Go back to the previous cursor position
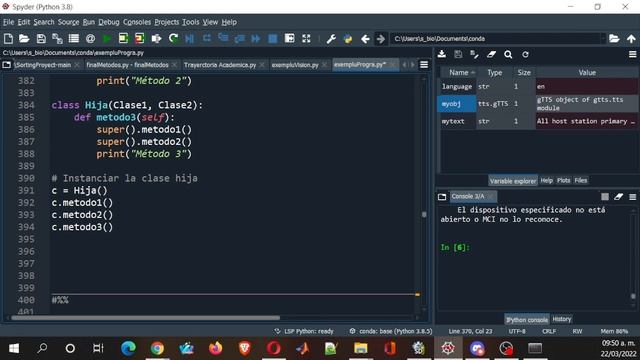The width and height of the screenshot is (640, 360). click(x=365, y=39)
